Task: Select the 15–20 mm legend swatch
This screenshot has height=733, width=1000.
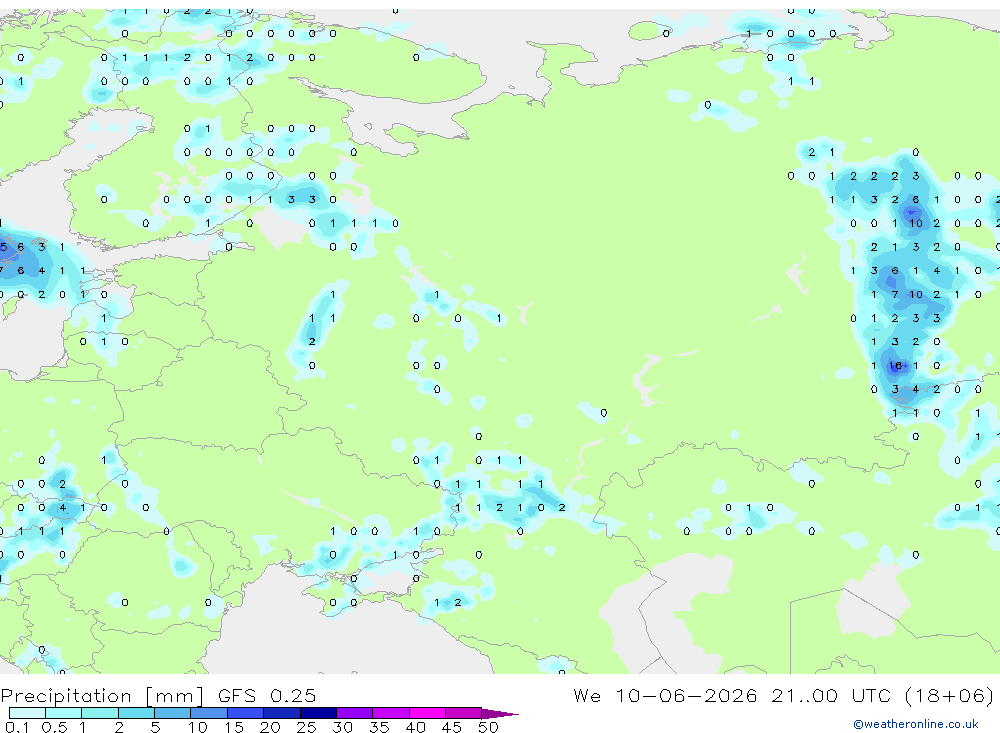Action: pos(246,713)
